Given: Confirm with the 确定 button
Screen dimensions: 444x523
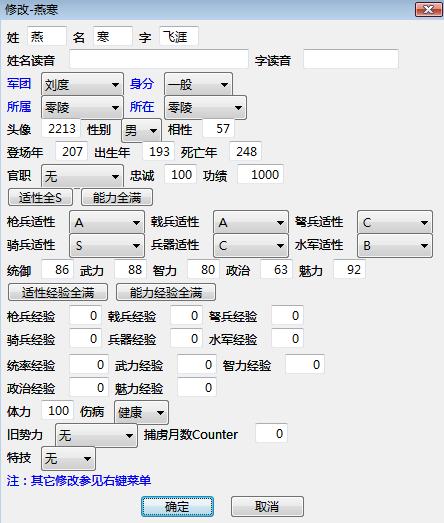Looking at the screenshot, I should 177,506.
